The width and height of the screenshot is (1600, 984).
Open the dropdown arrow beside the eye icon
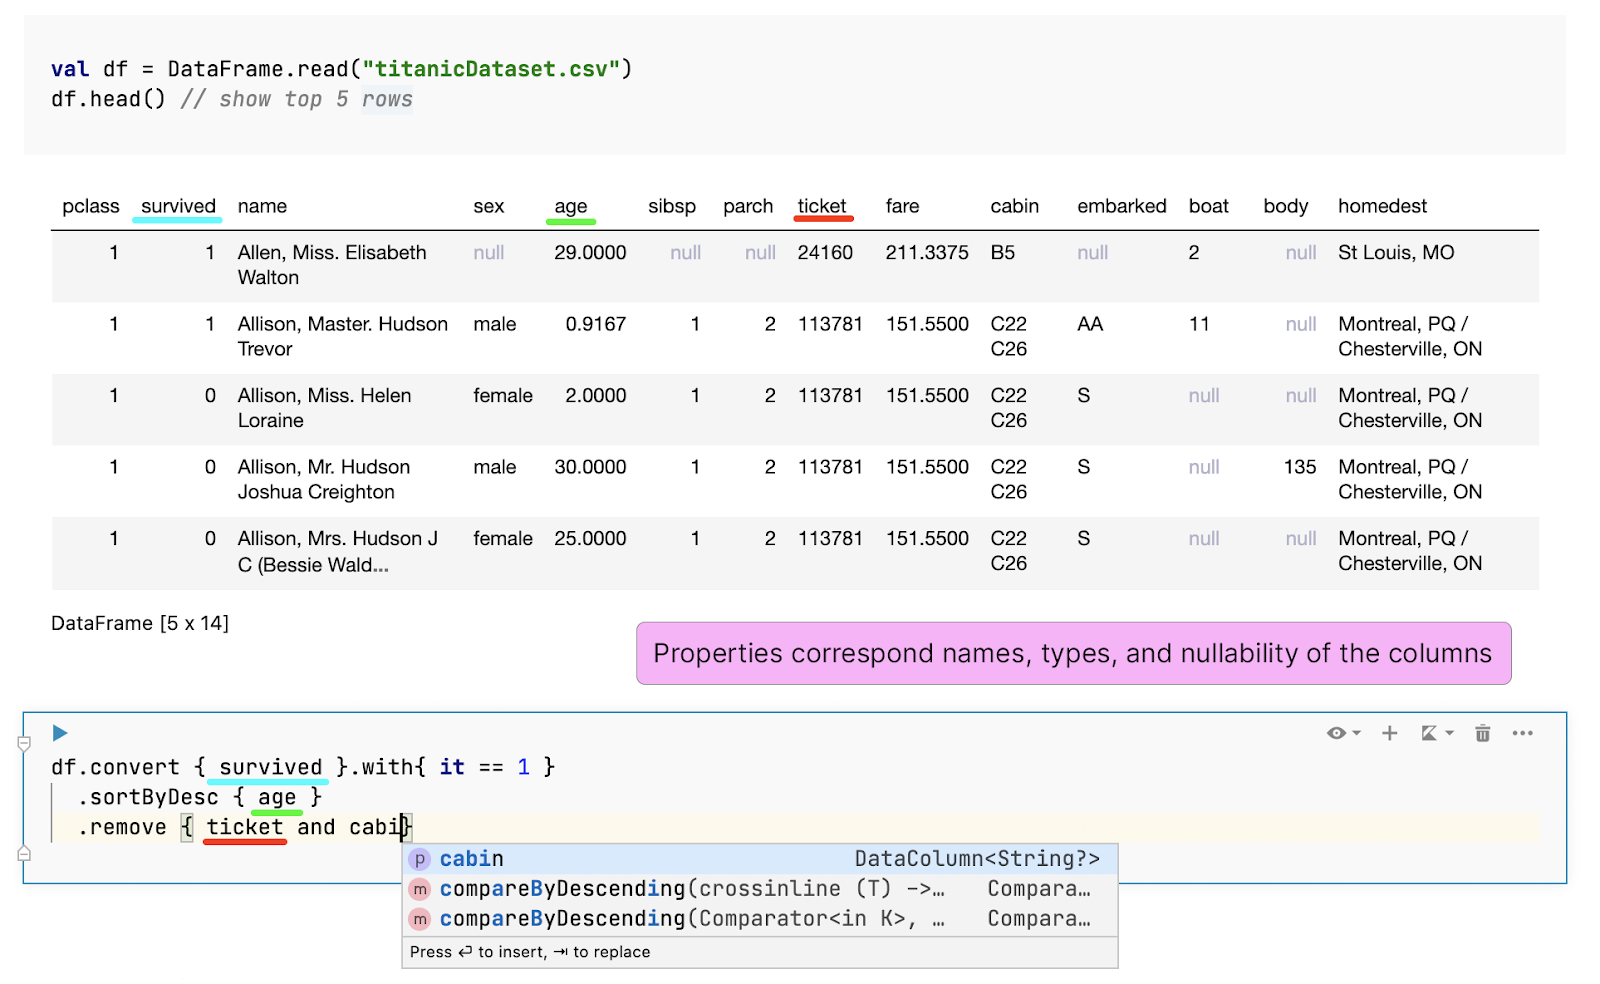(x=1357, y=734)
